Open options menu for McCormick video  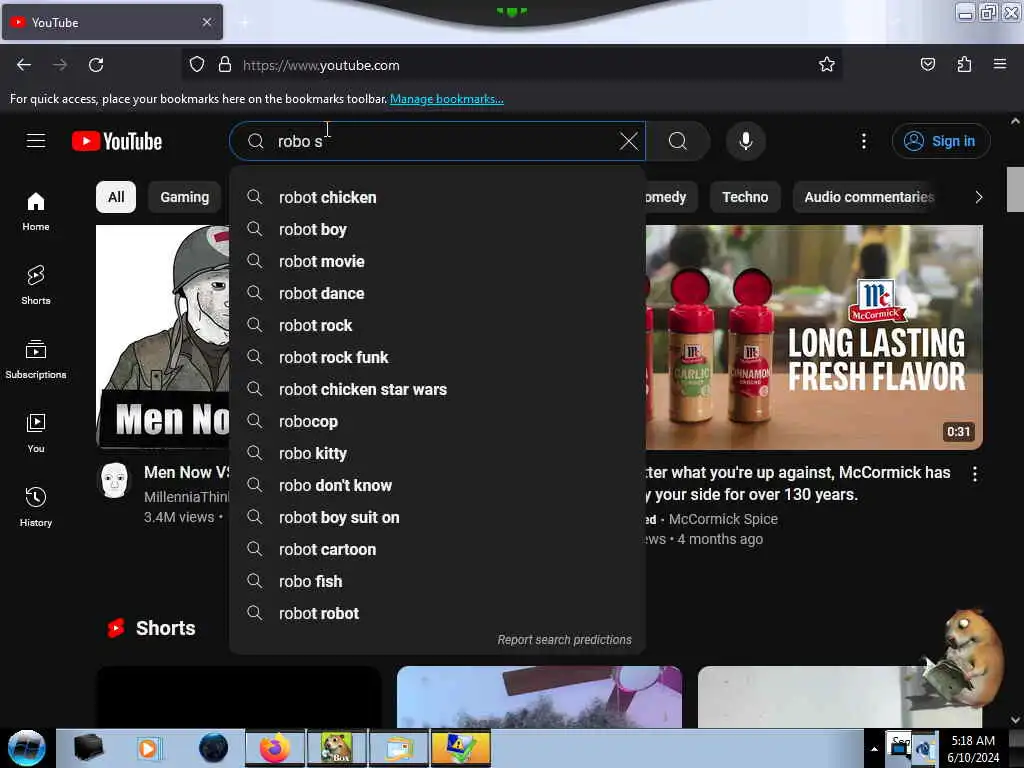(x=974, y=474)
